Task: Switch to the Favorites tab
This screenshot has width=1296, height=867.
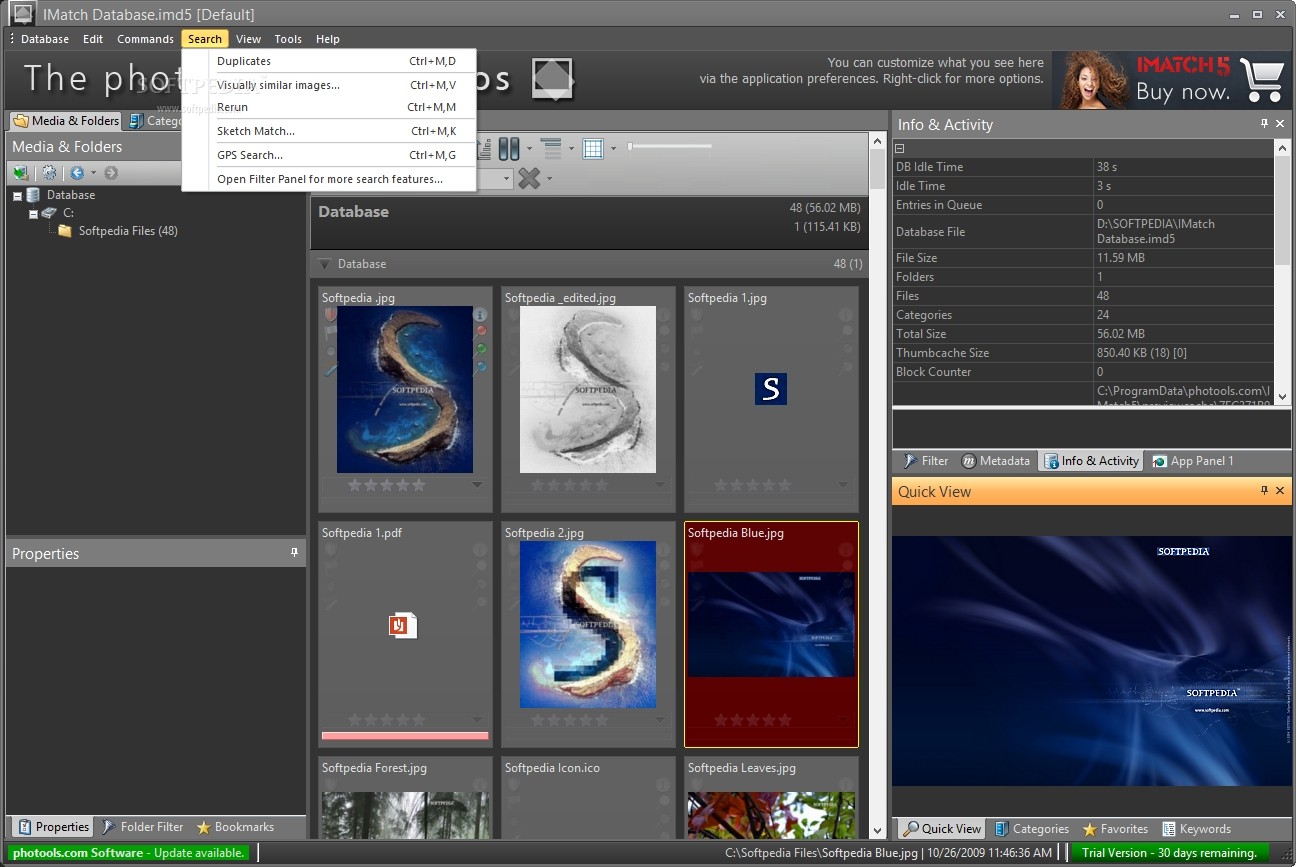Action: coord(1114,829)
